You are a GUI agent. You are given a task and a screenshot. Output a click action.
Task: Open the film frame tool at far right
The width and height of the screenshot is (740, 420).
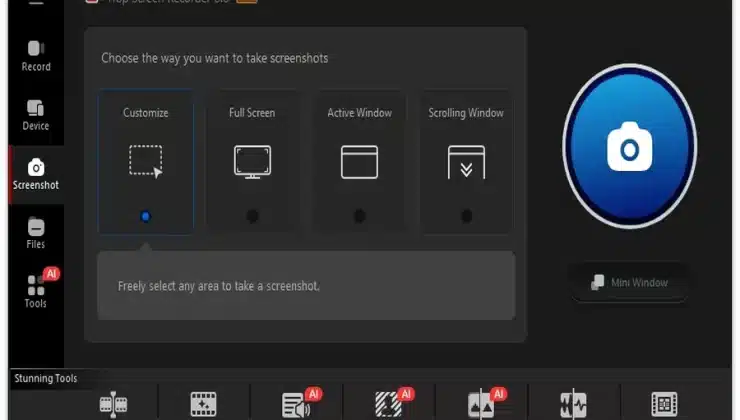point(665,404)
